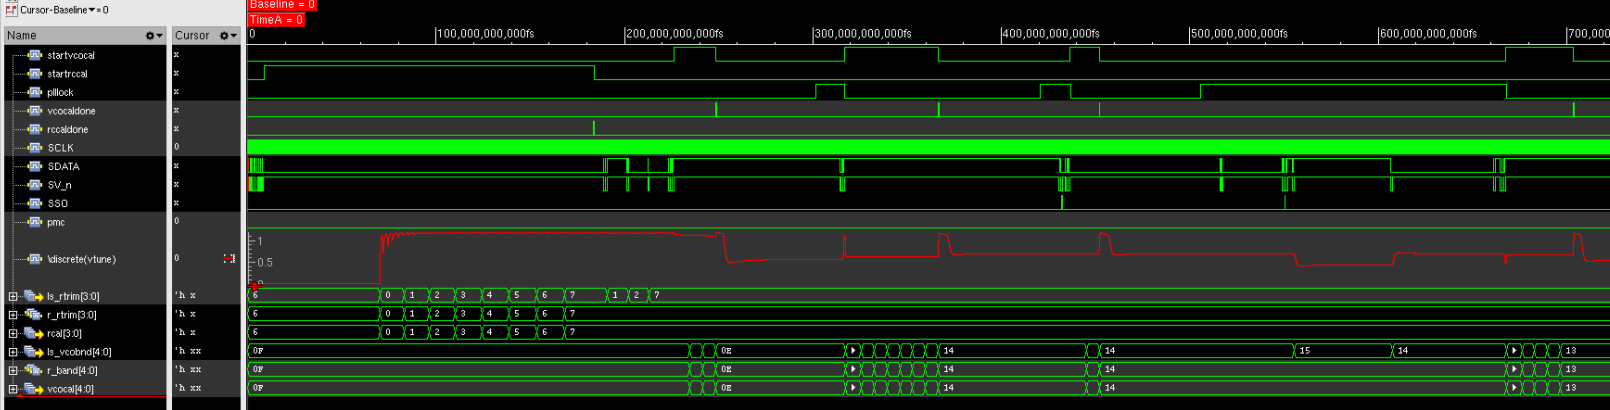Click the \discrete(vtune) signal name
The image size is (1610, 410).
click(x=82, y=259)
